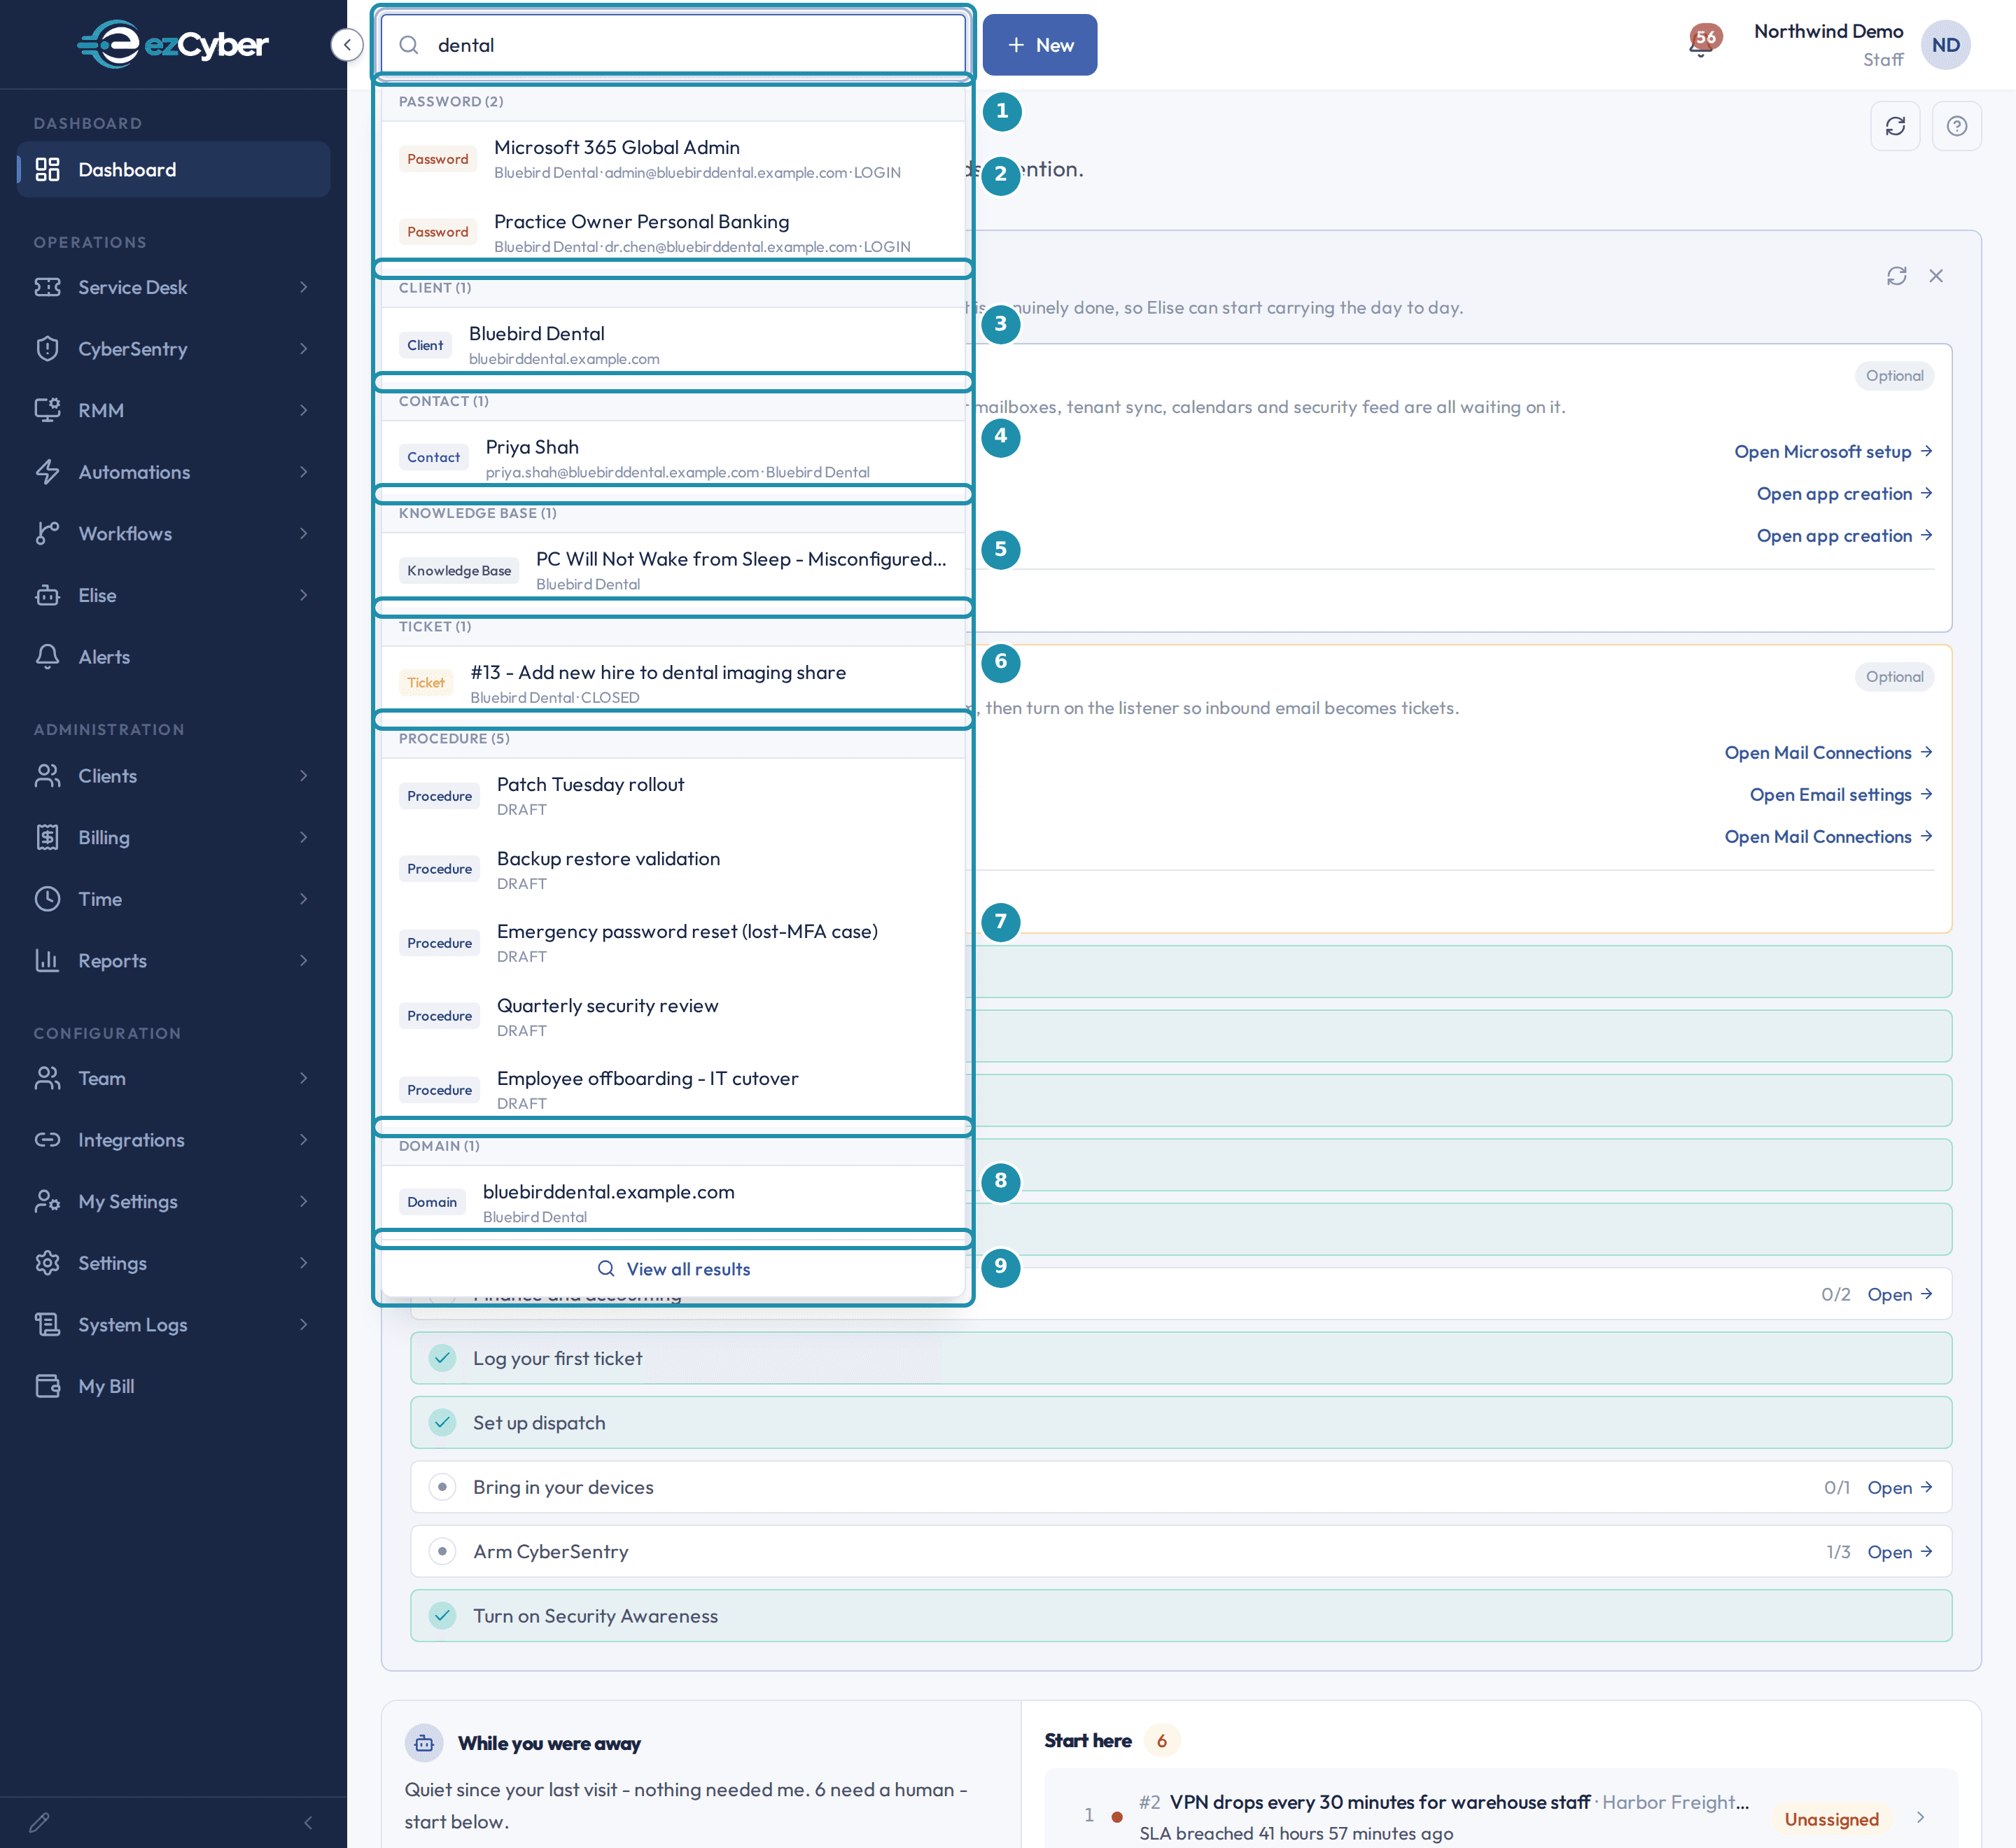Click the Dashboard grid icon
This screenshot has width=2016, height=1848.
[x=47, y=169]
